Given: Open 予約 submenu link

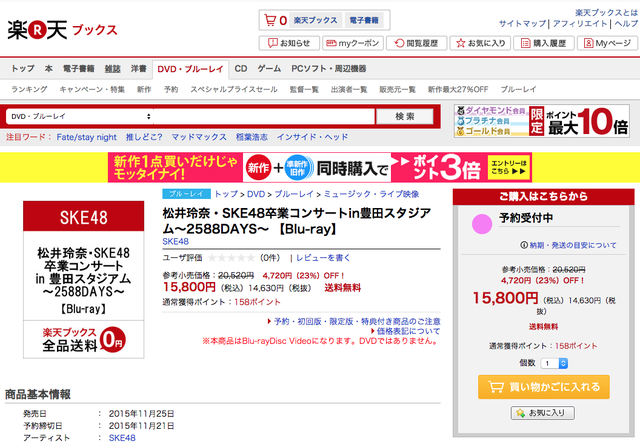Looking at the screenshot, I should click(171, 89).
